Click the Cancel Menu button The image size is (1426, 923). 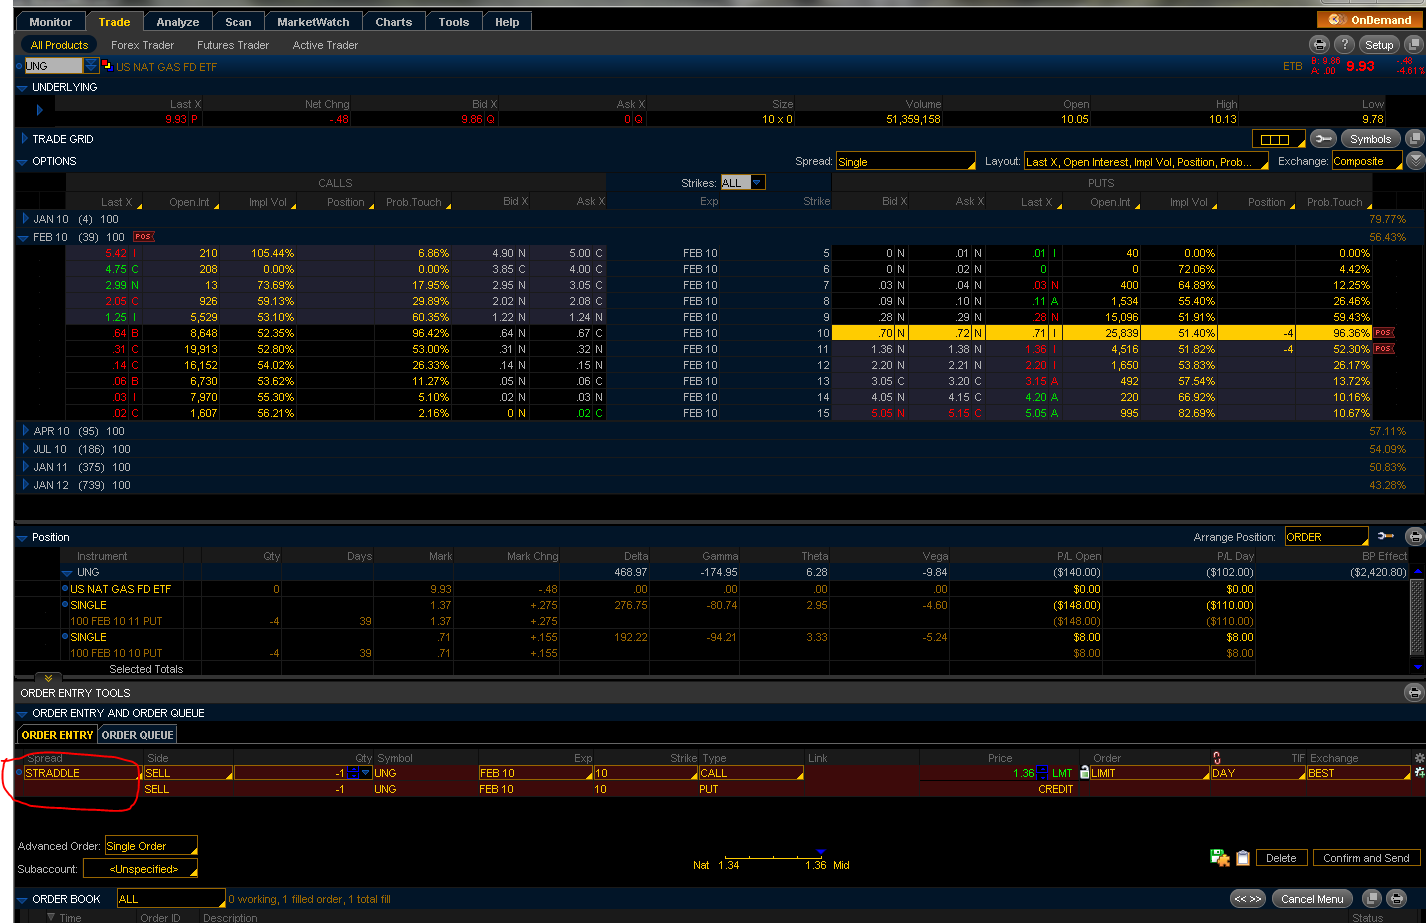click(1312, 899)
